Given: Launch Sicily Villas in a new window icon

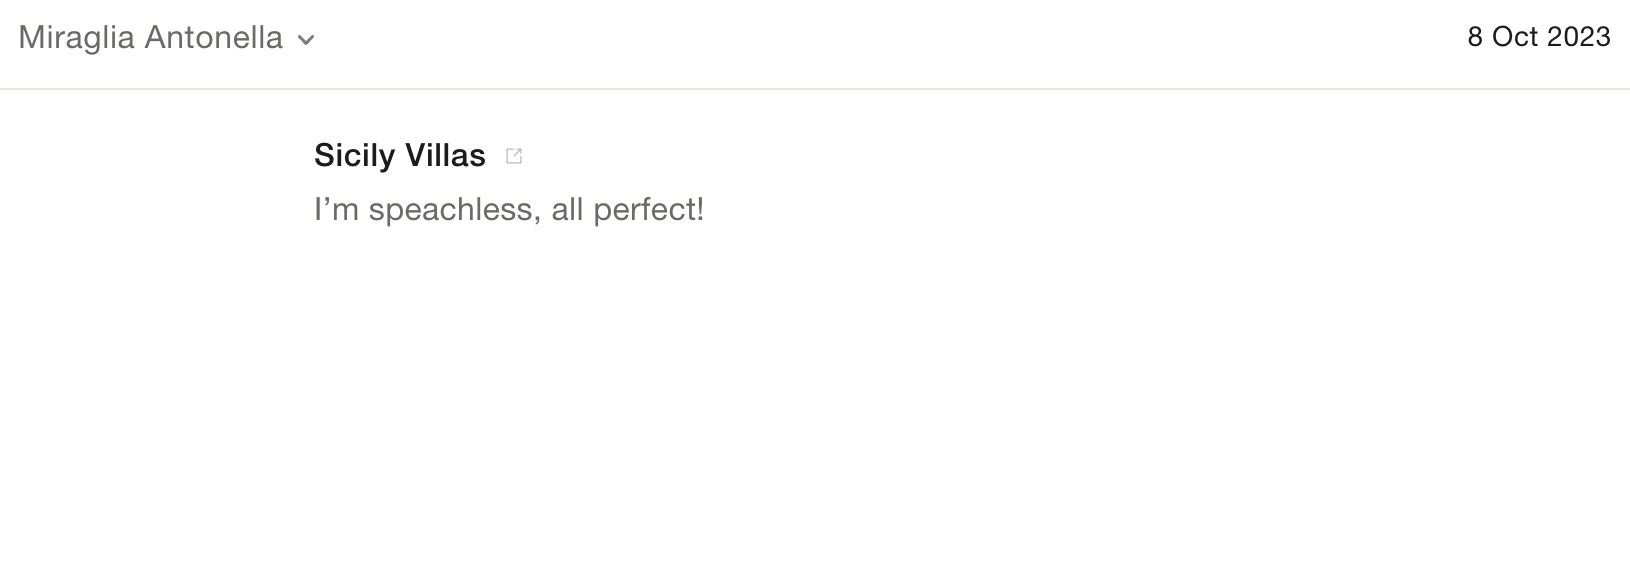Looking at the screenshot, I should pos(514,156).
